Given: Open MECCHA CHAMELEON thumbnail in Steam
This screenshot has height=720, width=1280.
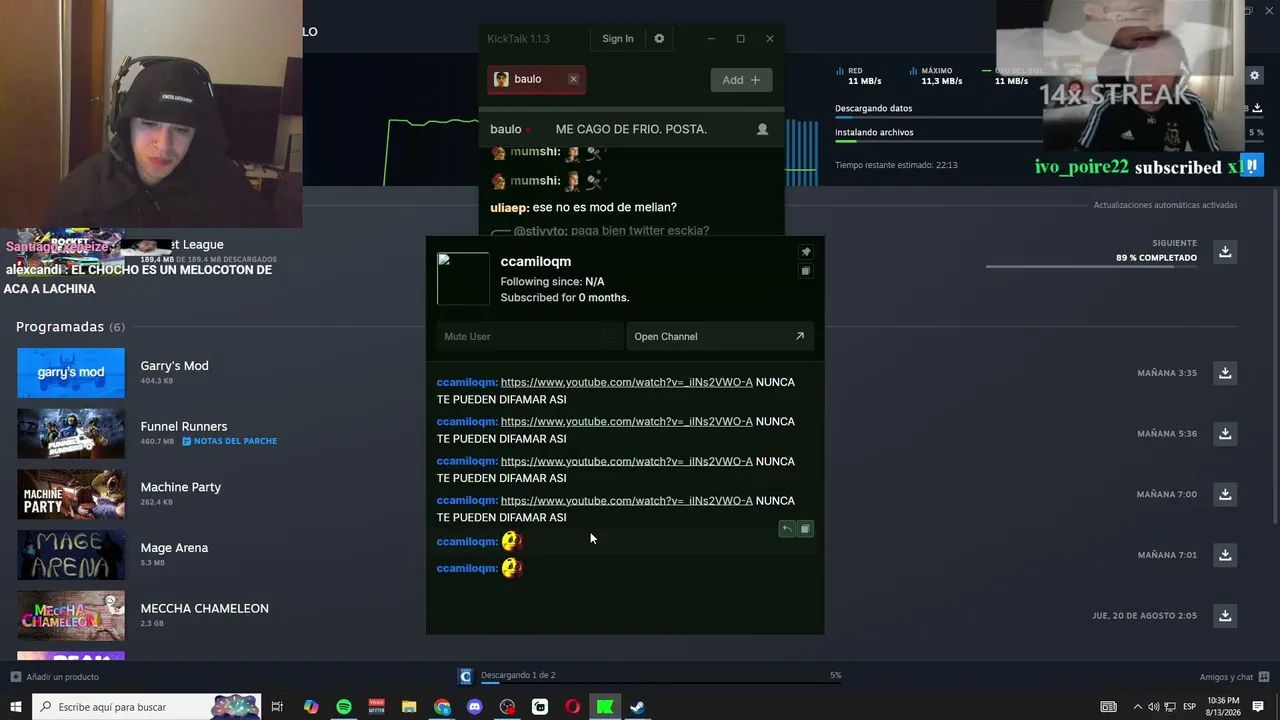Looking at the screenshot, I should (71, 615).
